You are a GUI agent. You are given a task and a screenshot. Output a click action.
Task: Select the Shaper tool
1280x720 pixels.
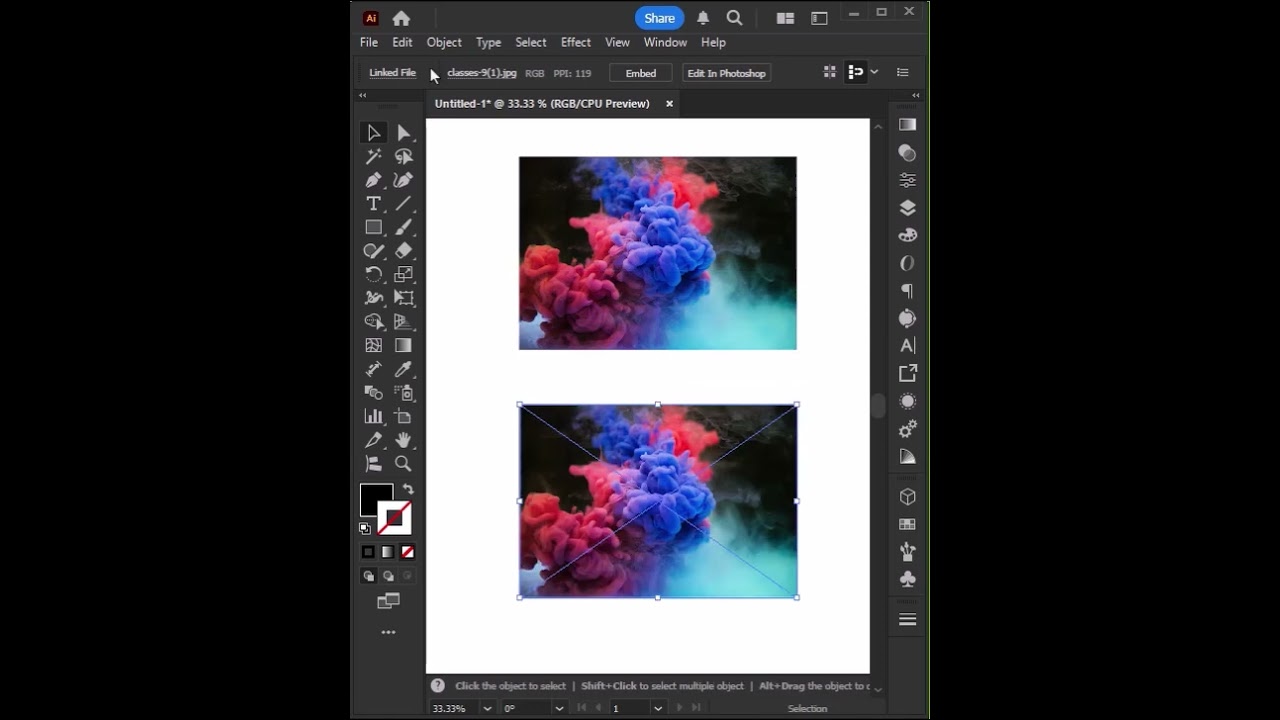coord(373,251)
